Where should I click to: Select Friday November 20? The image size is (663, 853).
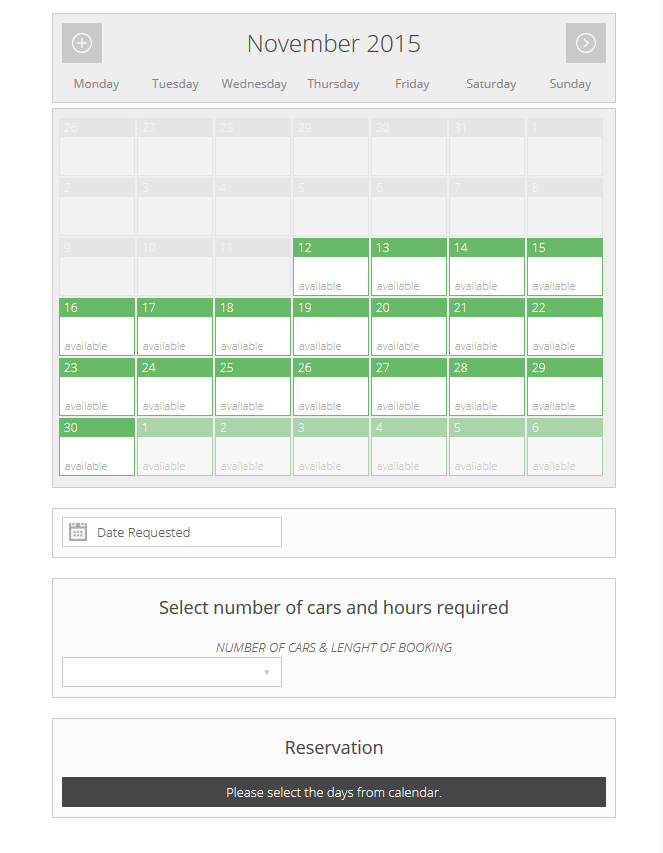[x=408, y=307]
